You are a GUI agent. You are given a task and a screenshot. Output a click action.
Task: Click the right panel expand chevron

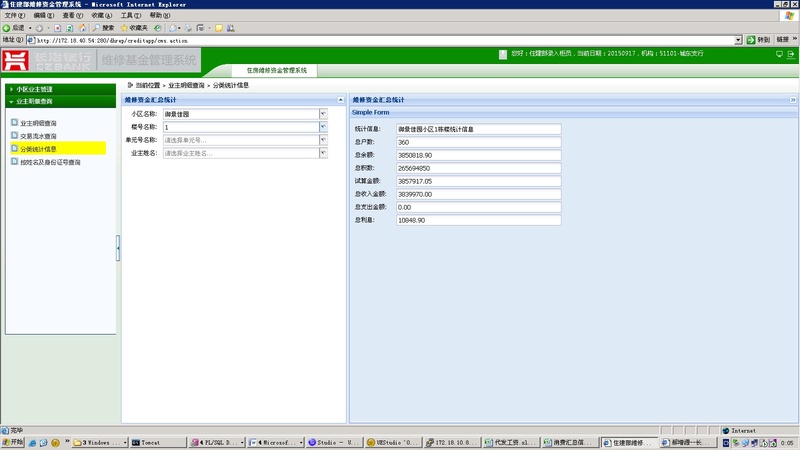pyautogui.click(x=793, y=100)
